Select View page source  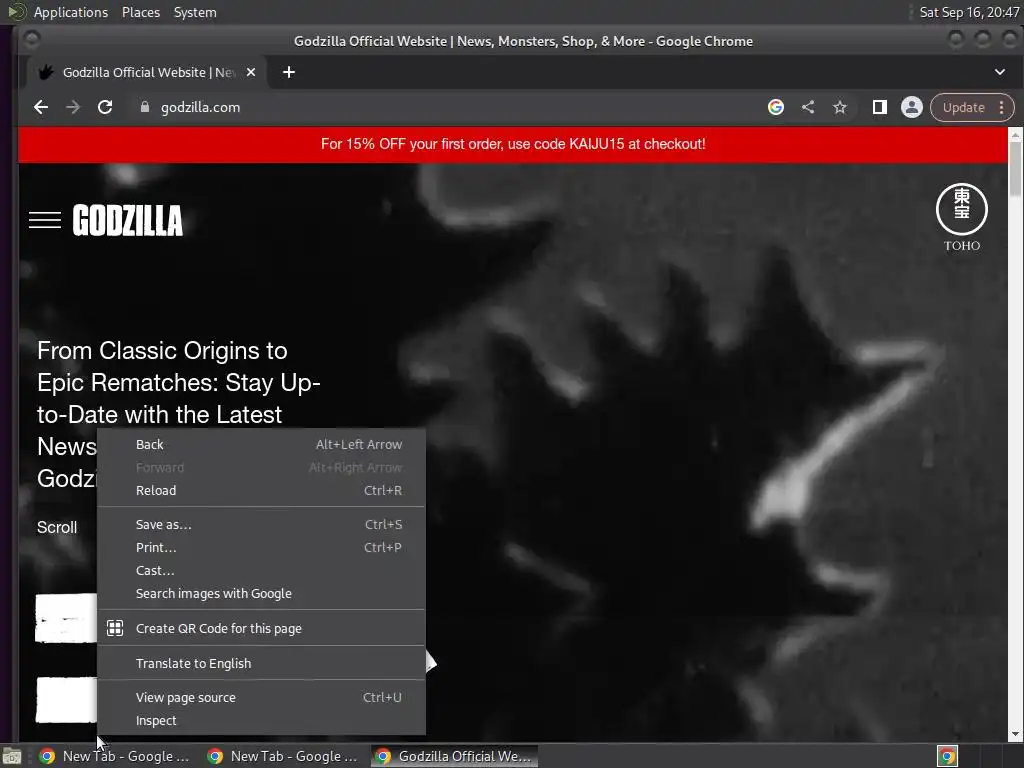261,697
